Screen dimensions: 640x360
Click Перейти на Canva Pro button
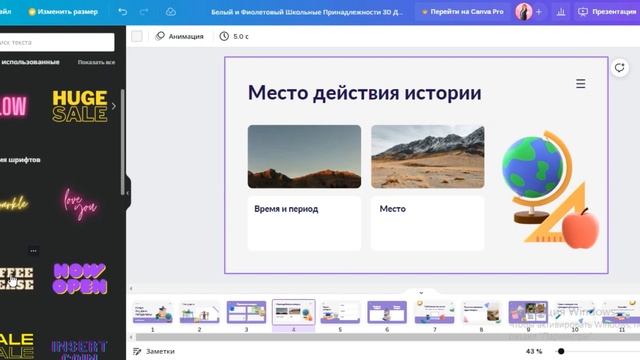pyautogui.click(x=462, y=12)
